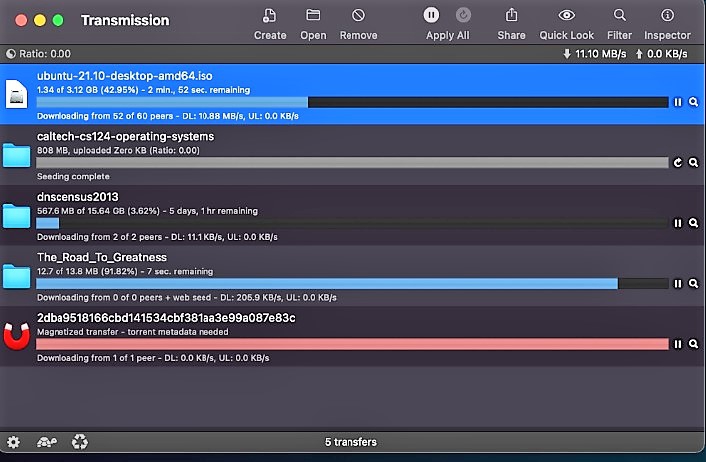
Task: Open the Filter bar via magnifier icon
Action: [x=620, y=16]
